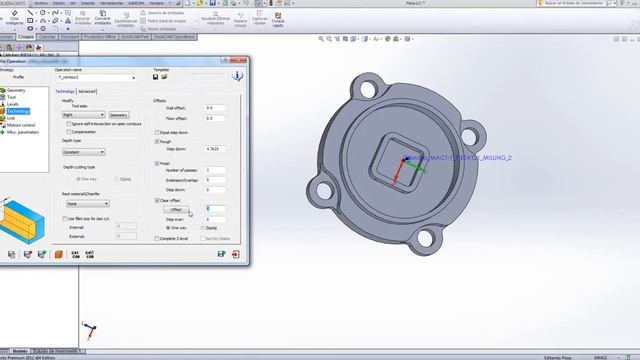Switch to the Advanced tab
Screen dimensions: 640x360
(87, 91)
